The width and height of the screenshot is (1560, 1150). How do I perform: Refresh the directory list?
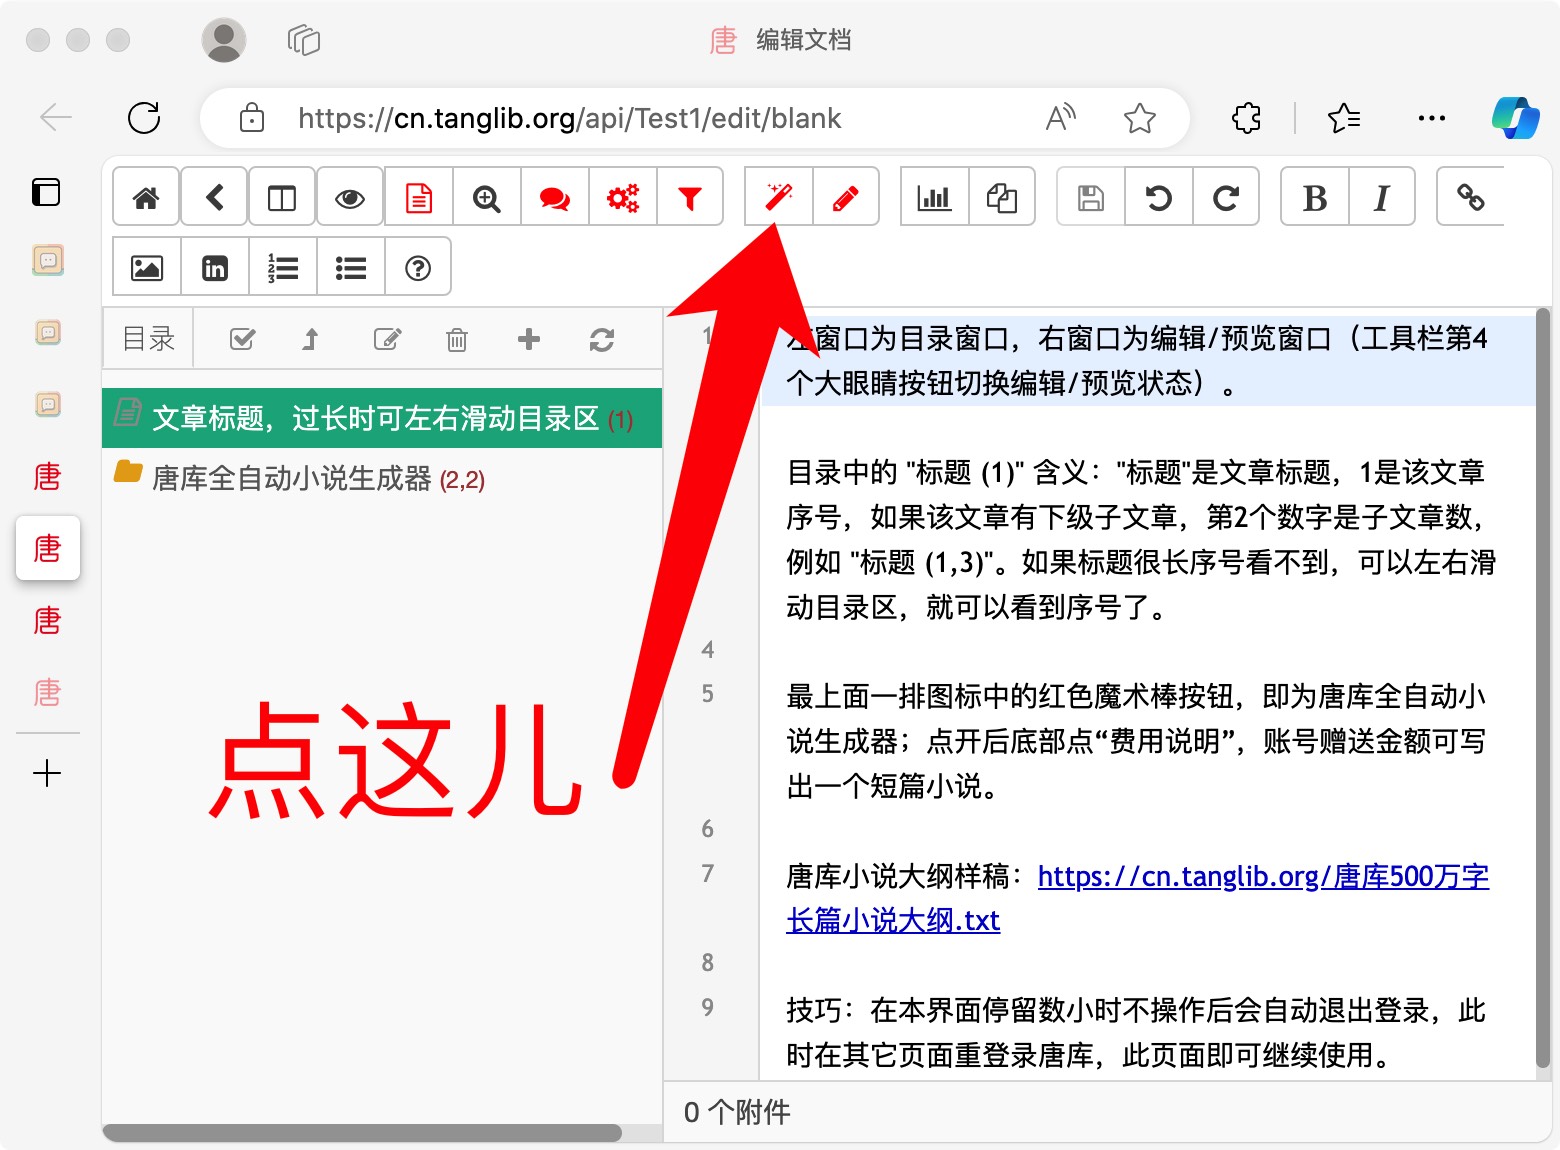[601, 340]
